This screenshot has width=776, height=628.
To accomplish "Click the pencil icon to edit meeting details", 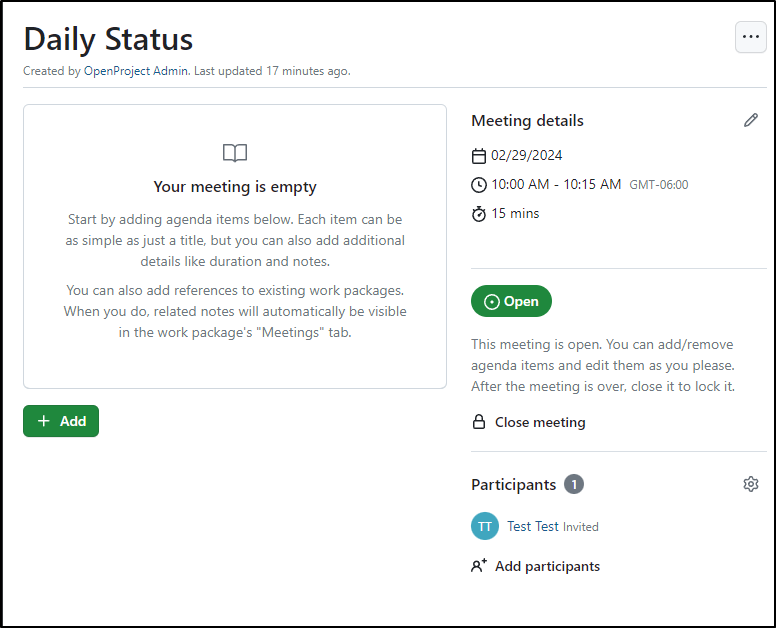I will coord(750,120).
